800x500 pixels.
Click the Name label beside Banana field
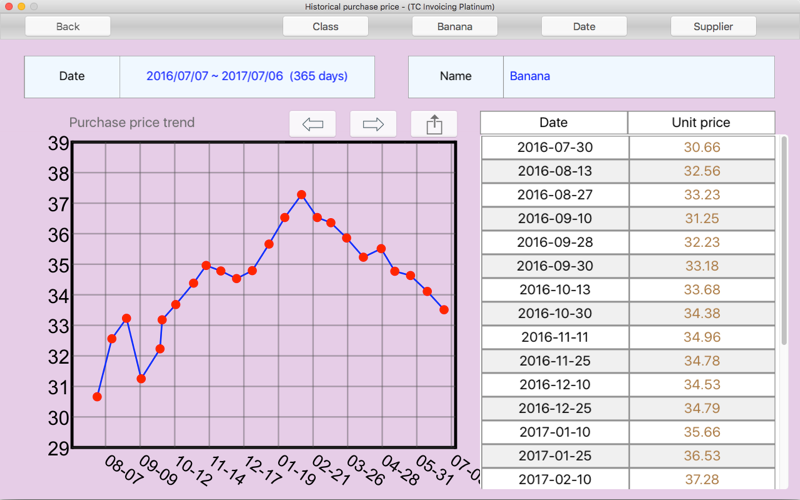(x=456, y=77)
